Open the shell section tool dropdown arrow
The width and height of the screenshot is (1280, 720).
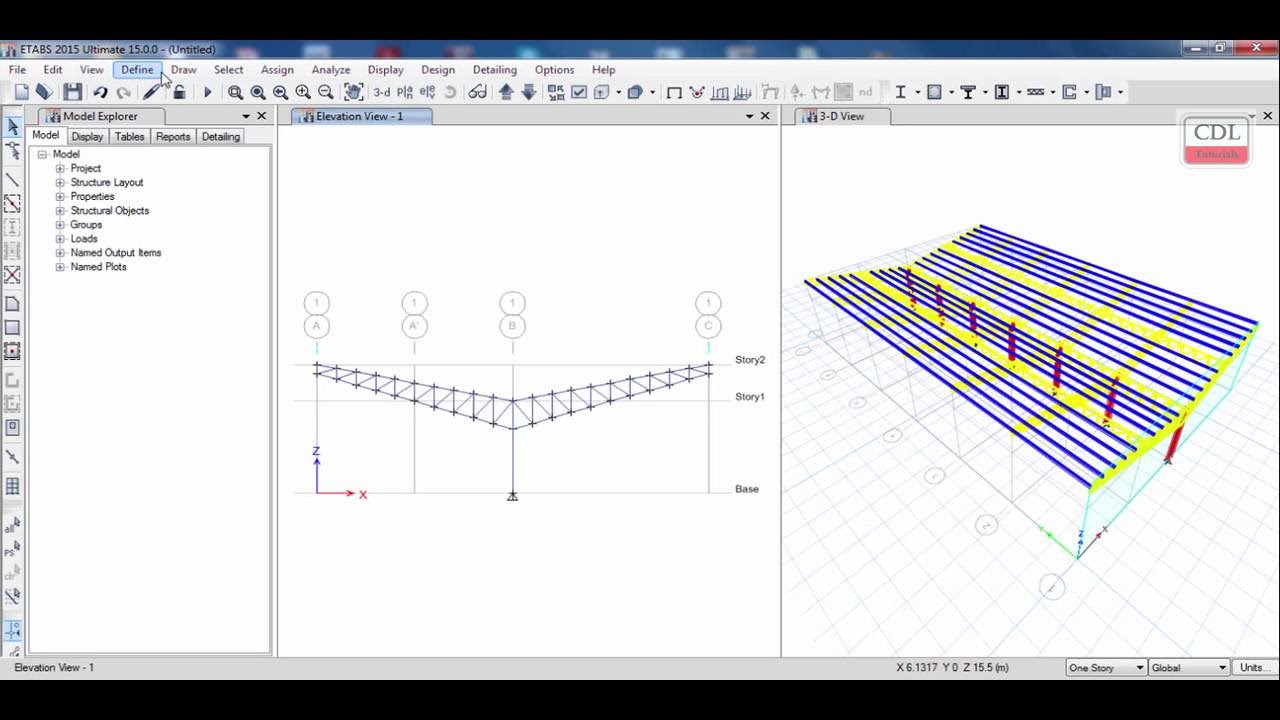[x=951, y=92]
